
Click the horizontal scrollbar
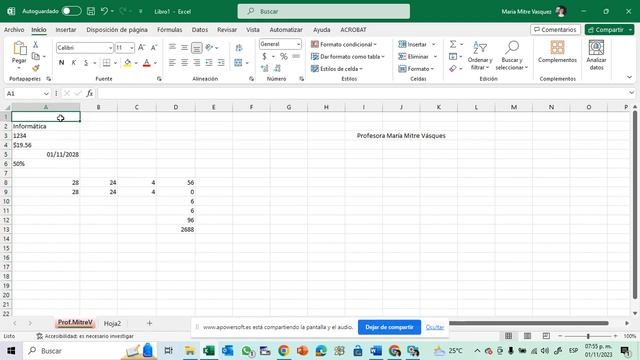point(529,323)
